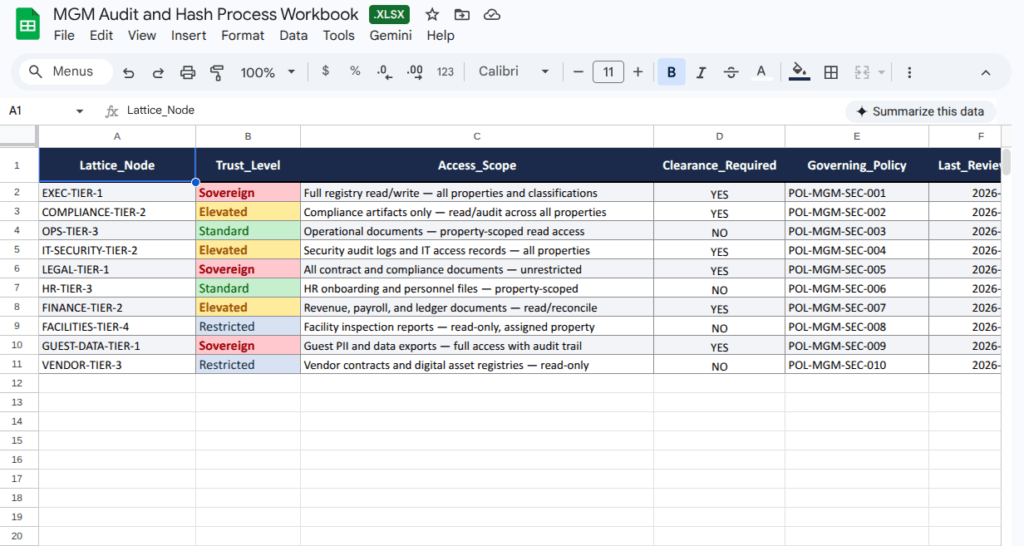Image resolution: width=1024 pixels, height=546 pixels.
Task: Toggle strikethrough formatting
Action: tap(731, 72)
